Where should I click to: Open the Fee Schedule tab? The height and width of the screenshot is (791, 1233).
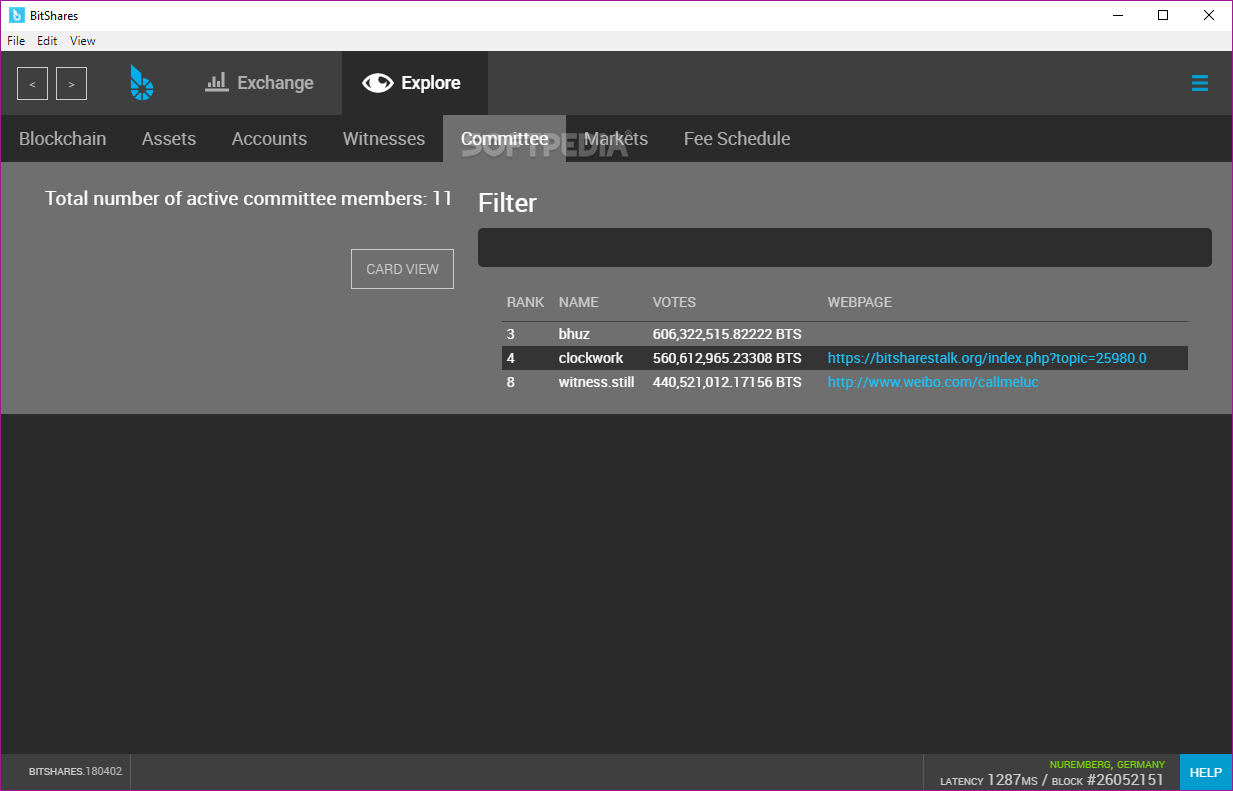tap(737, 139)
